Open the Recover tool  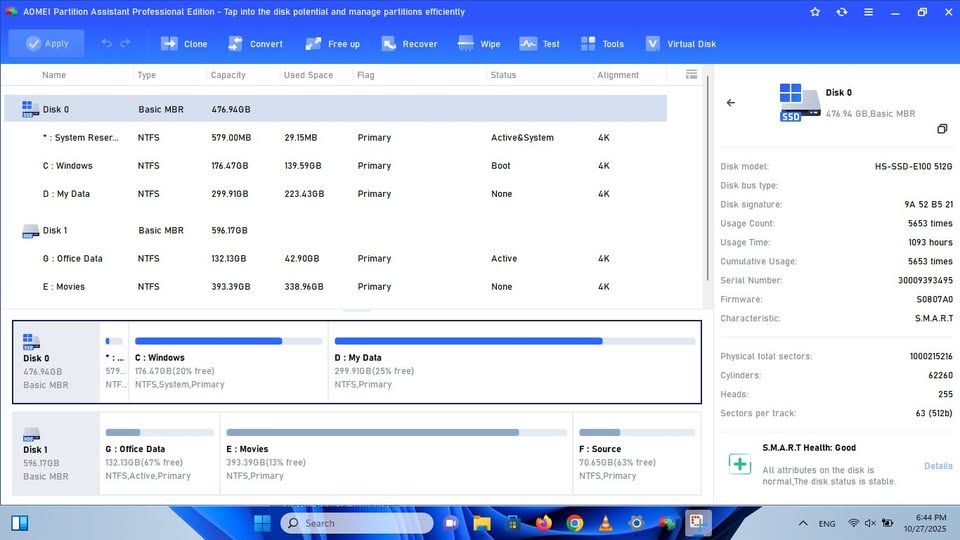point(409,44)
